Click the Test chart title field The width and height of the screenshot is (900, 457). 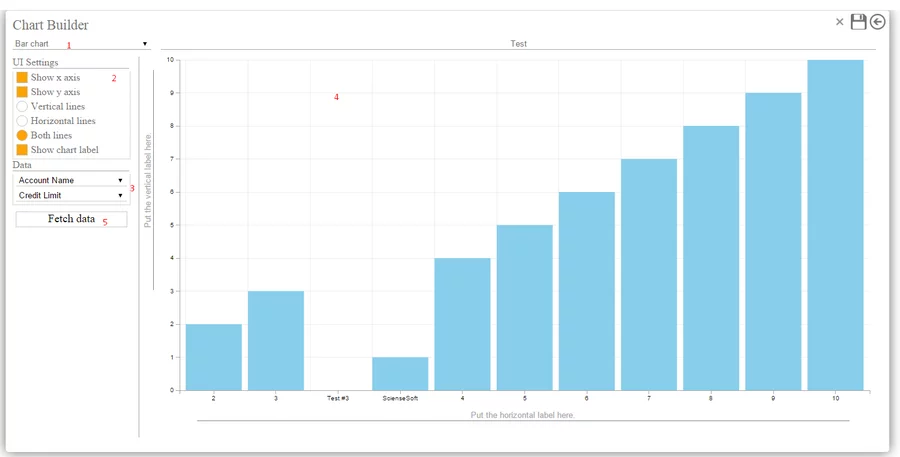pyautogui.click(x=518, y=44)
